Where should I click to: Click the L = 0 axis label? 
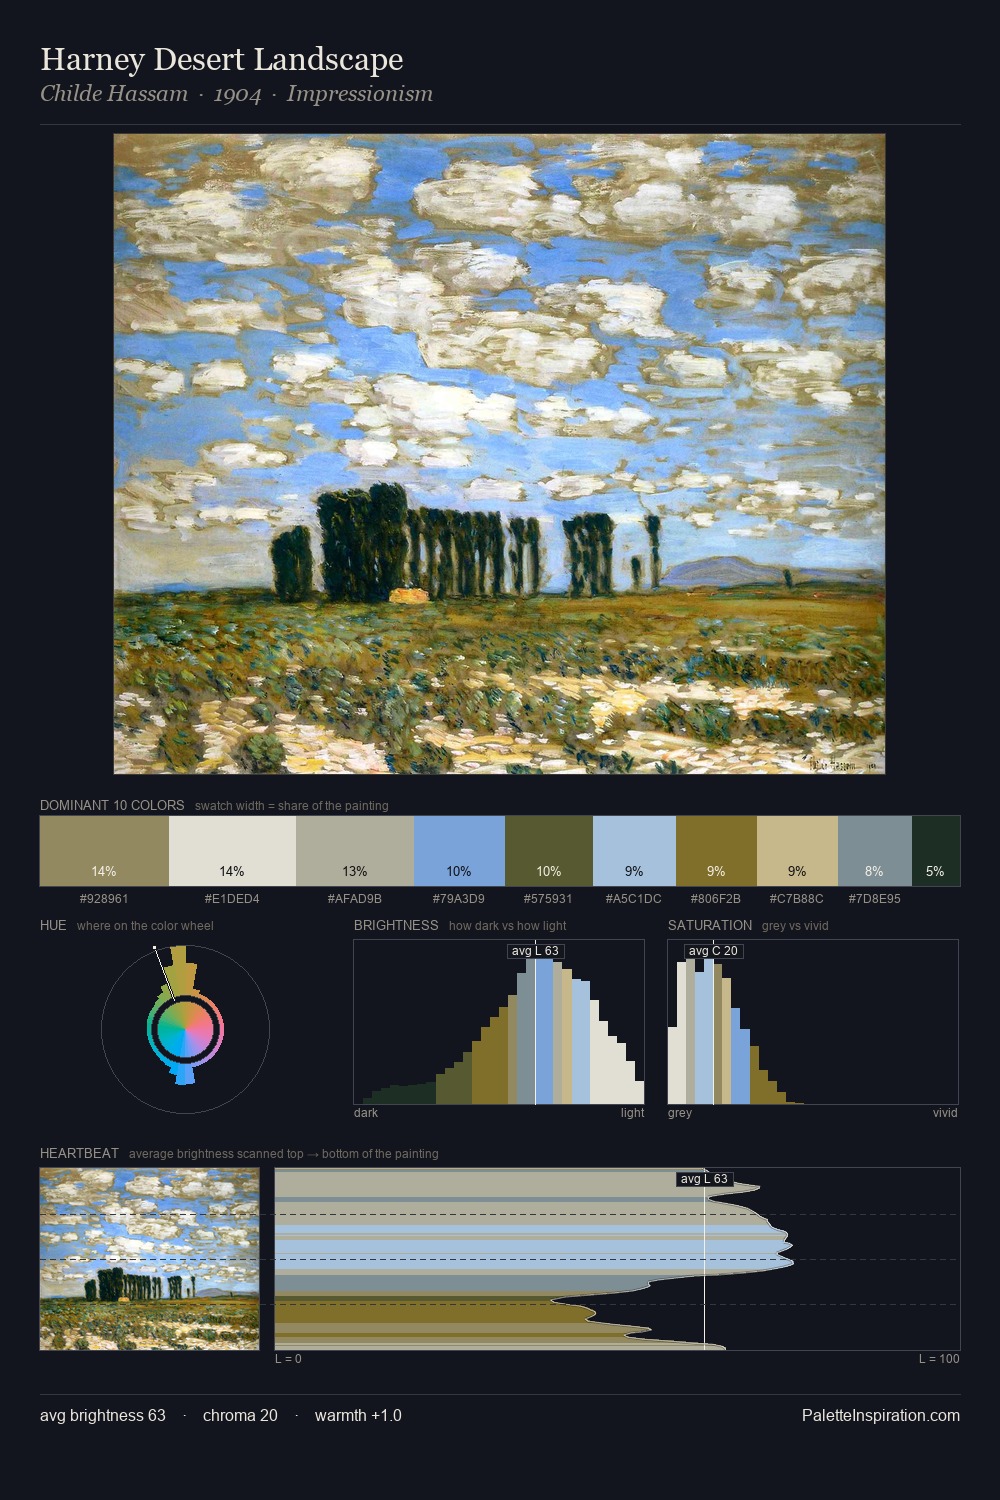click(x=288, y=1359)
